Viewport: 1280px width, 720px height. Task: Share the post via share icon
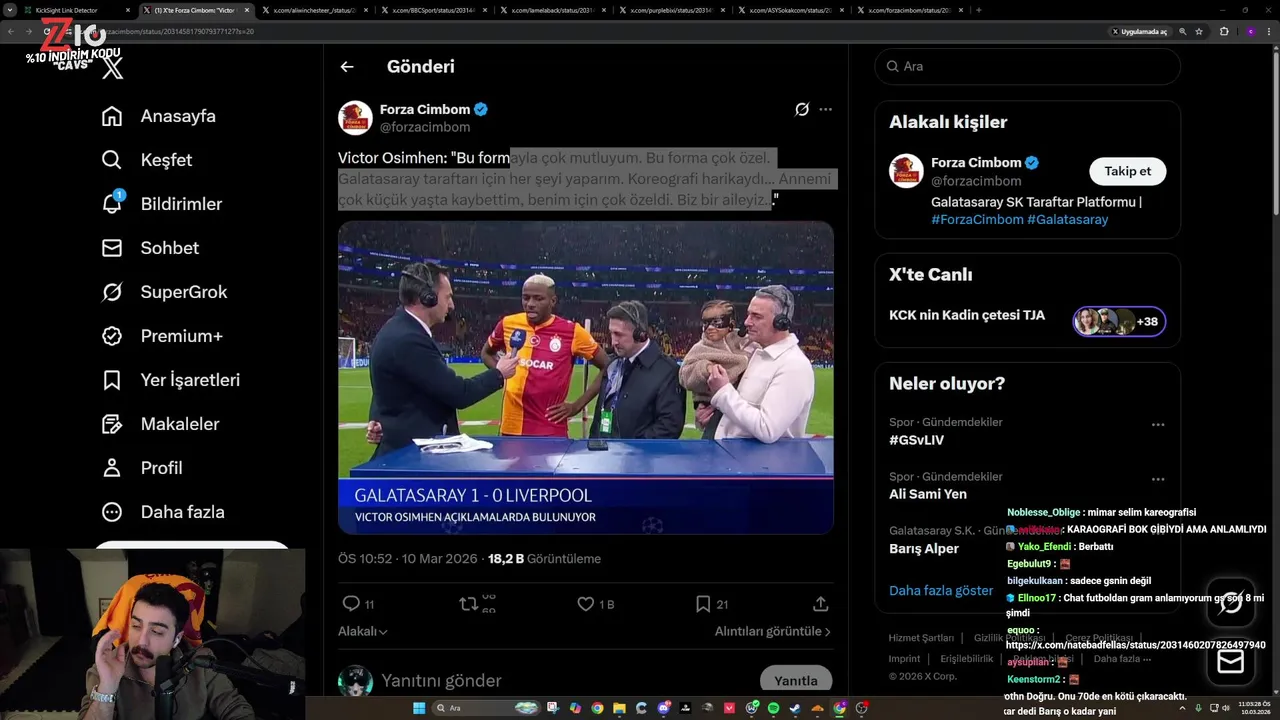pos(821,604)
